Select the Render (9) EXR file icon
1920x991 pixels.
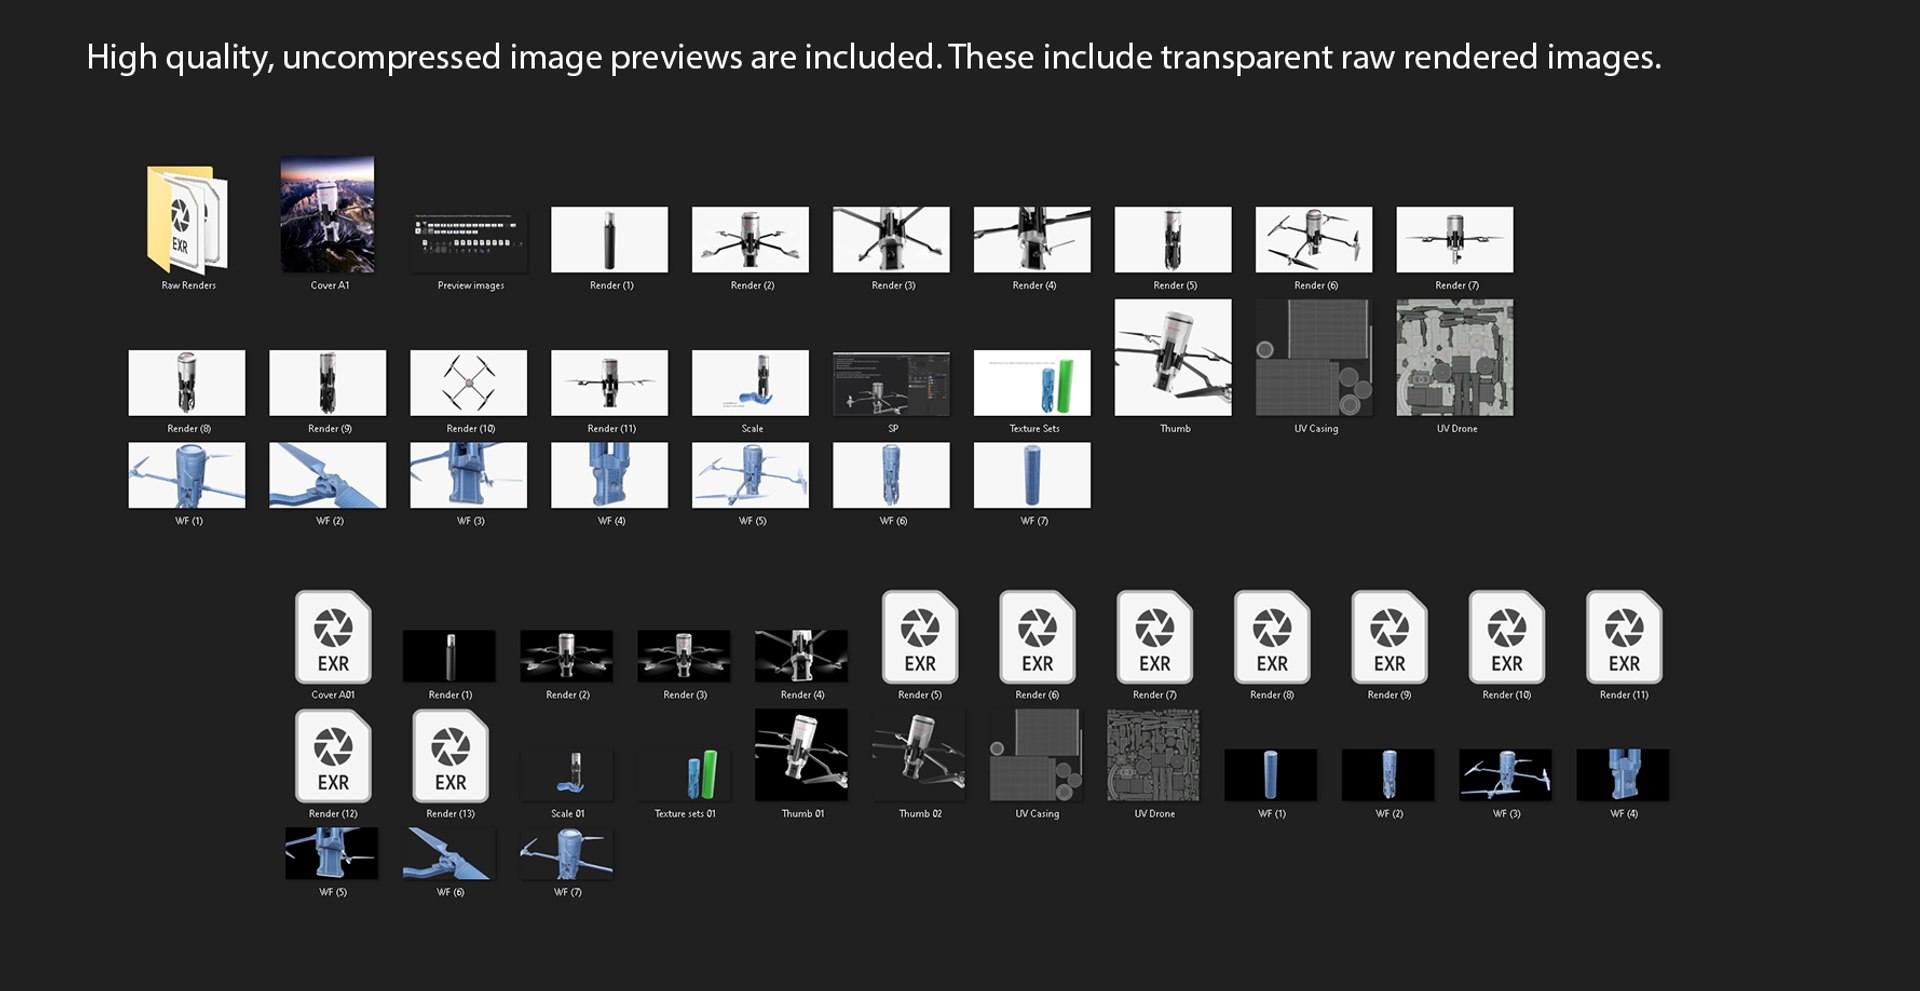point(1390,637)
